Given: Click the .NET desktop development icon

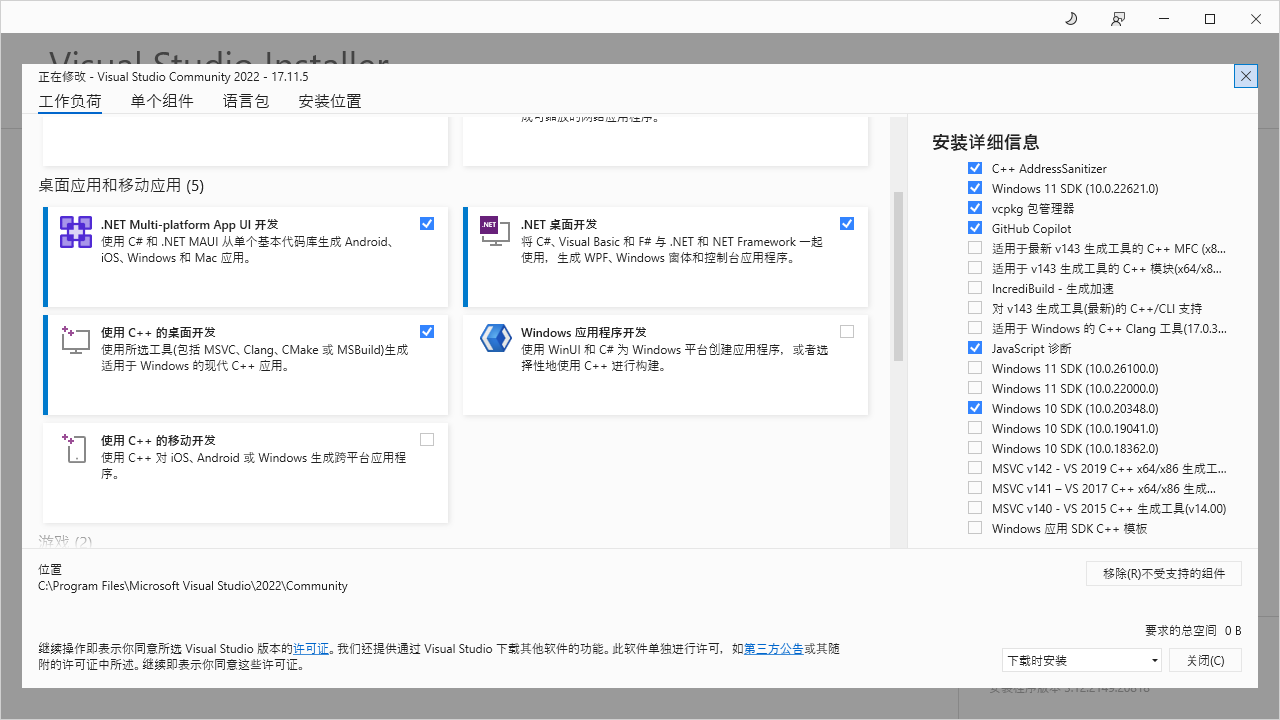Looking at the screenshot, I should (496, 232).
